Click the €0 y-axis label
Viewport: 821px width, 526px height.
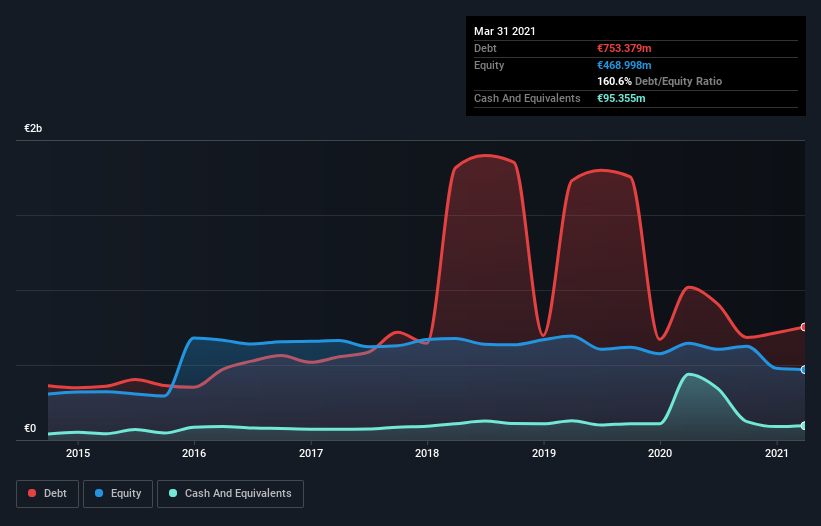point(30,428)
